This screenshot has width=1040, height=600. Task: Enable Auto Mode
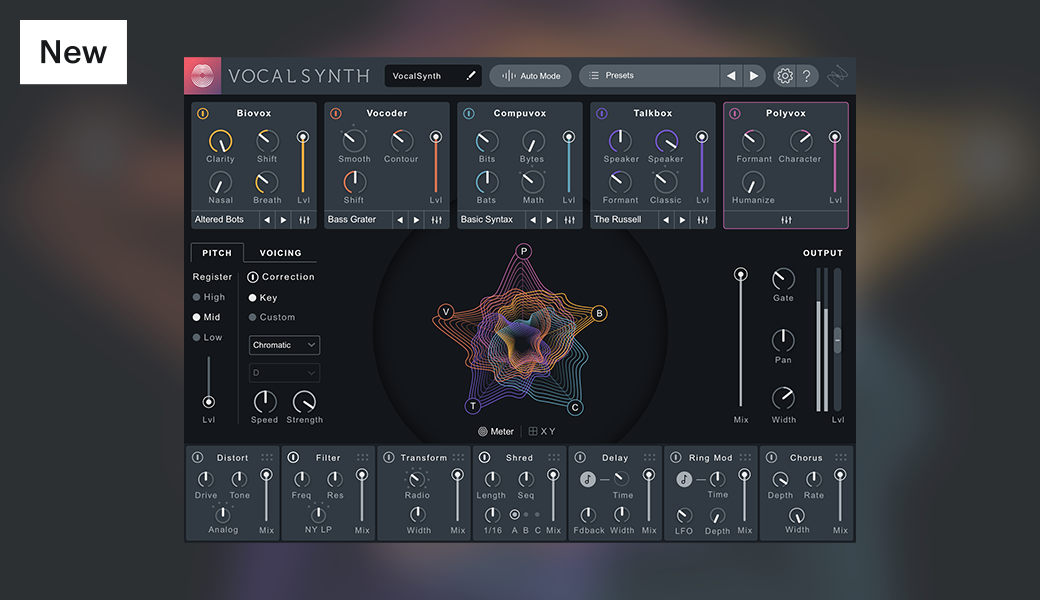point(531,76)
